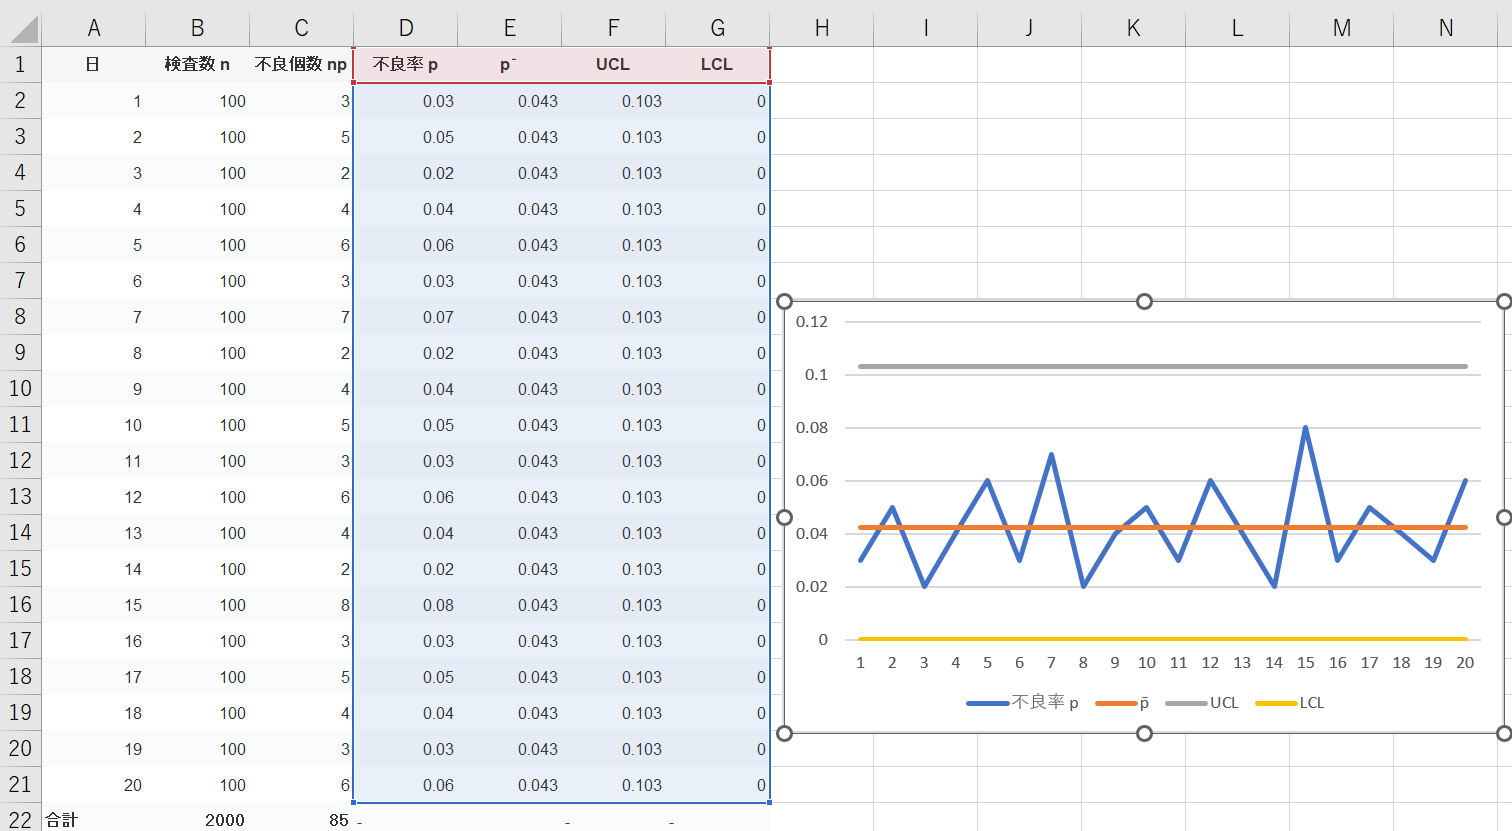This screenshot has height=831, width=1512.
Task: Select the 不良個数 np header cell
Action: point(301,64)
